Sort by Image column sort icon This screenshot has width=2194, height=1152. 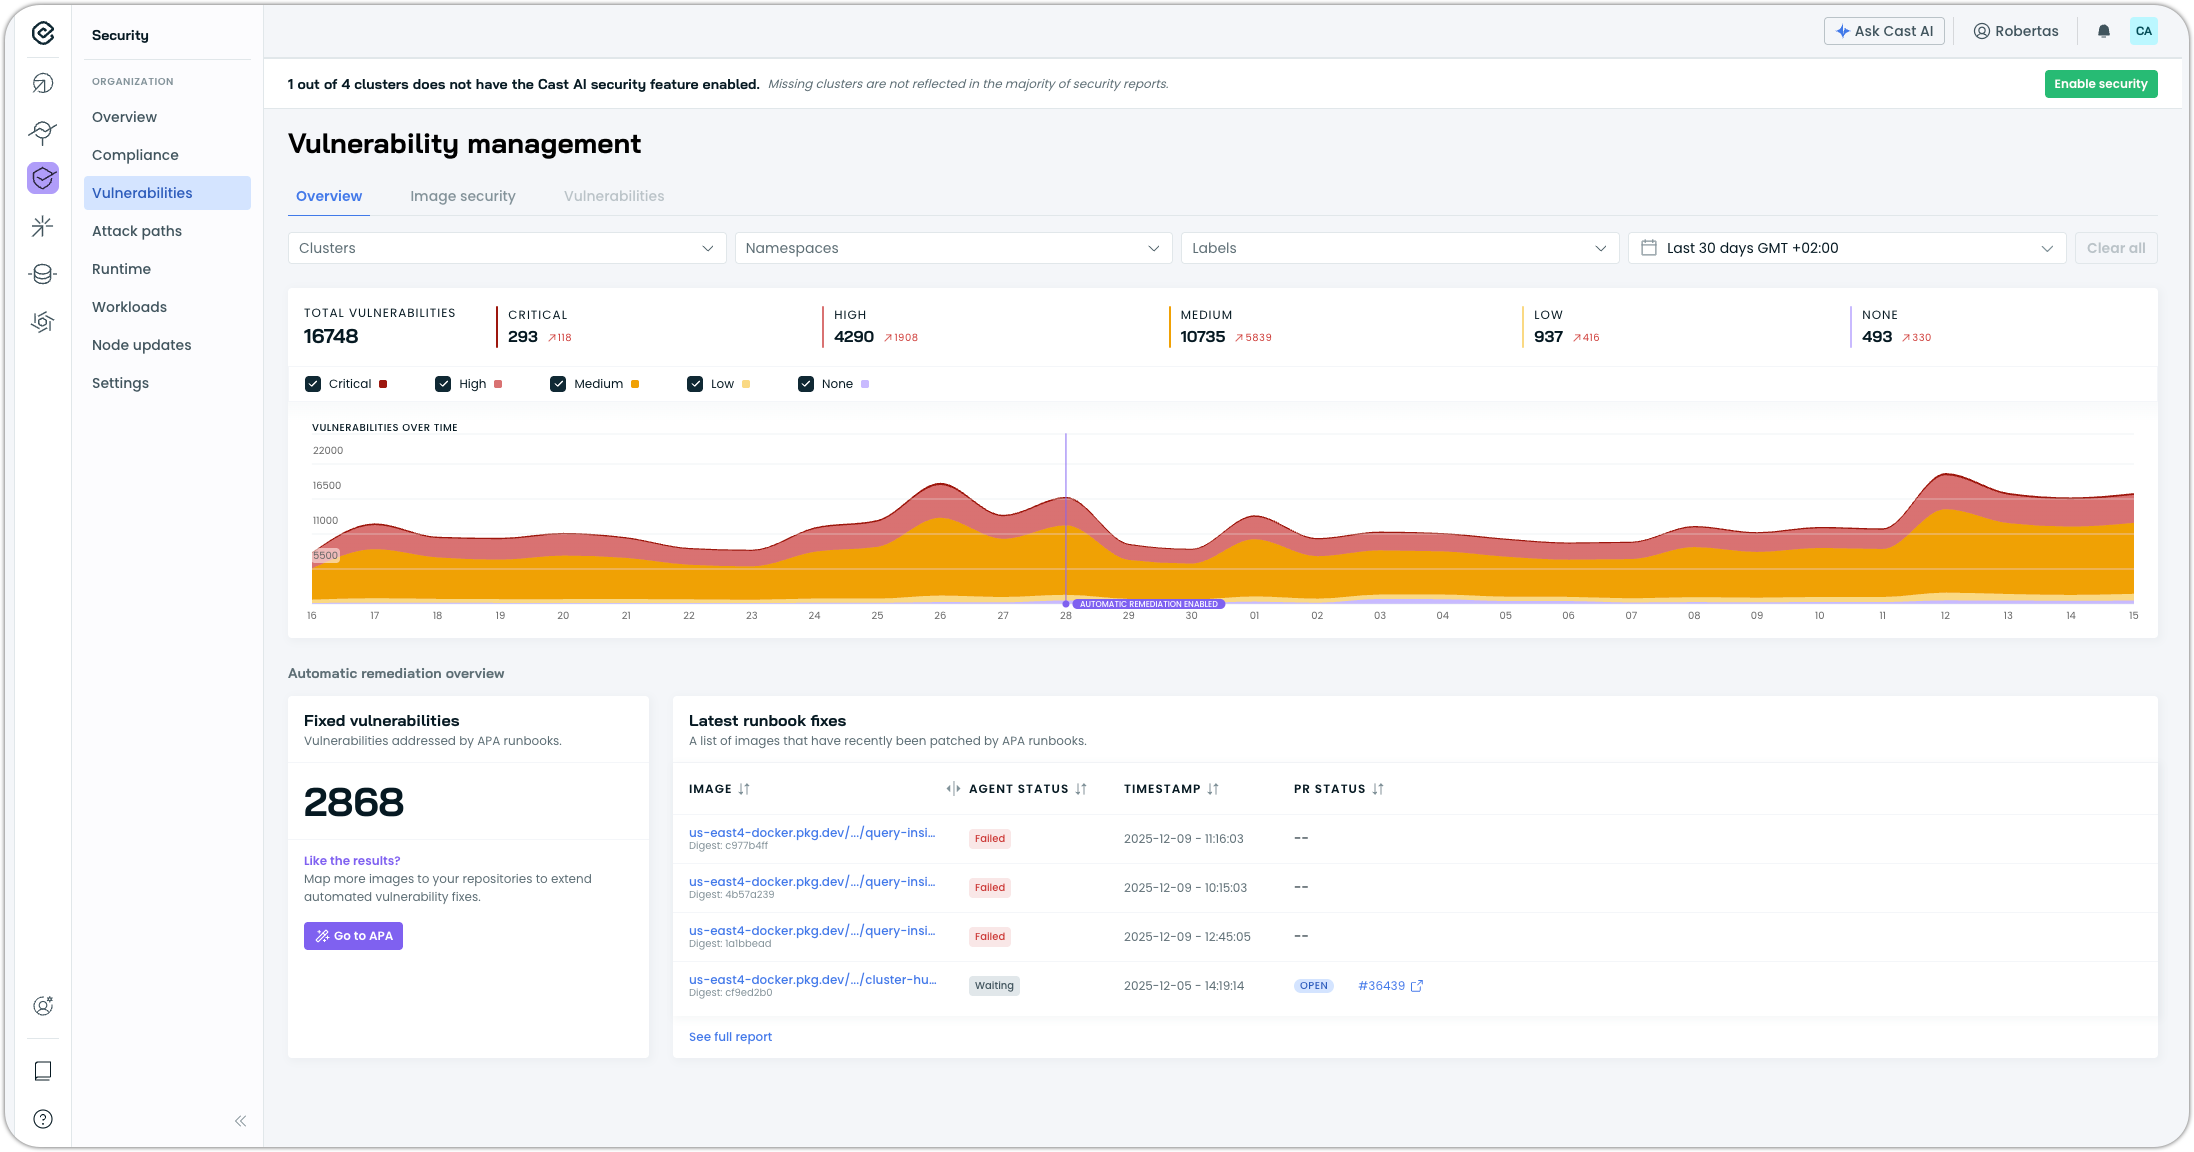pyautogui.click(x=744, y=789)
